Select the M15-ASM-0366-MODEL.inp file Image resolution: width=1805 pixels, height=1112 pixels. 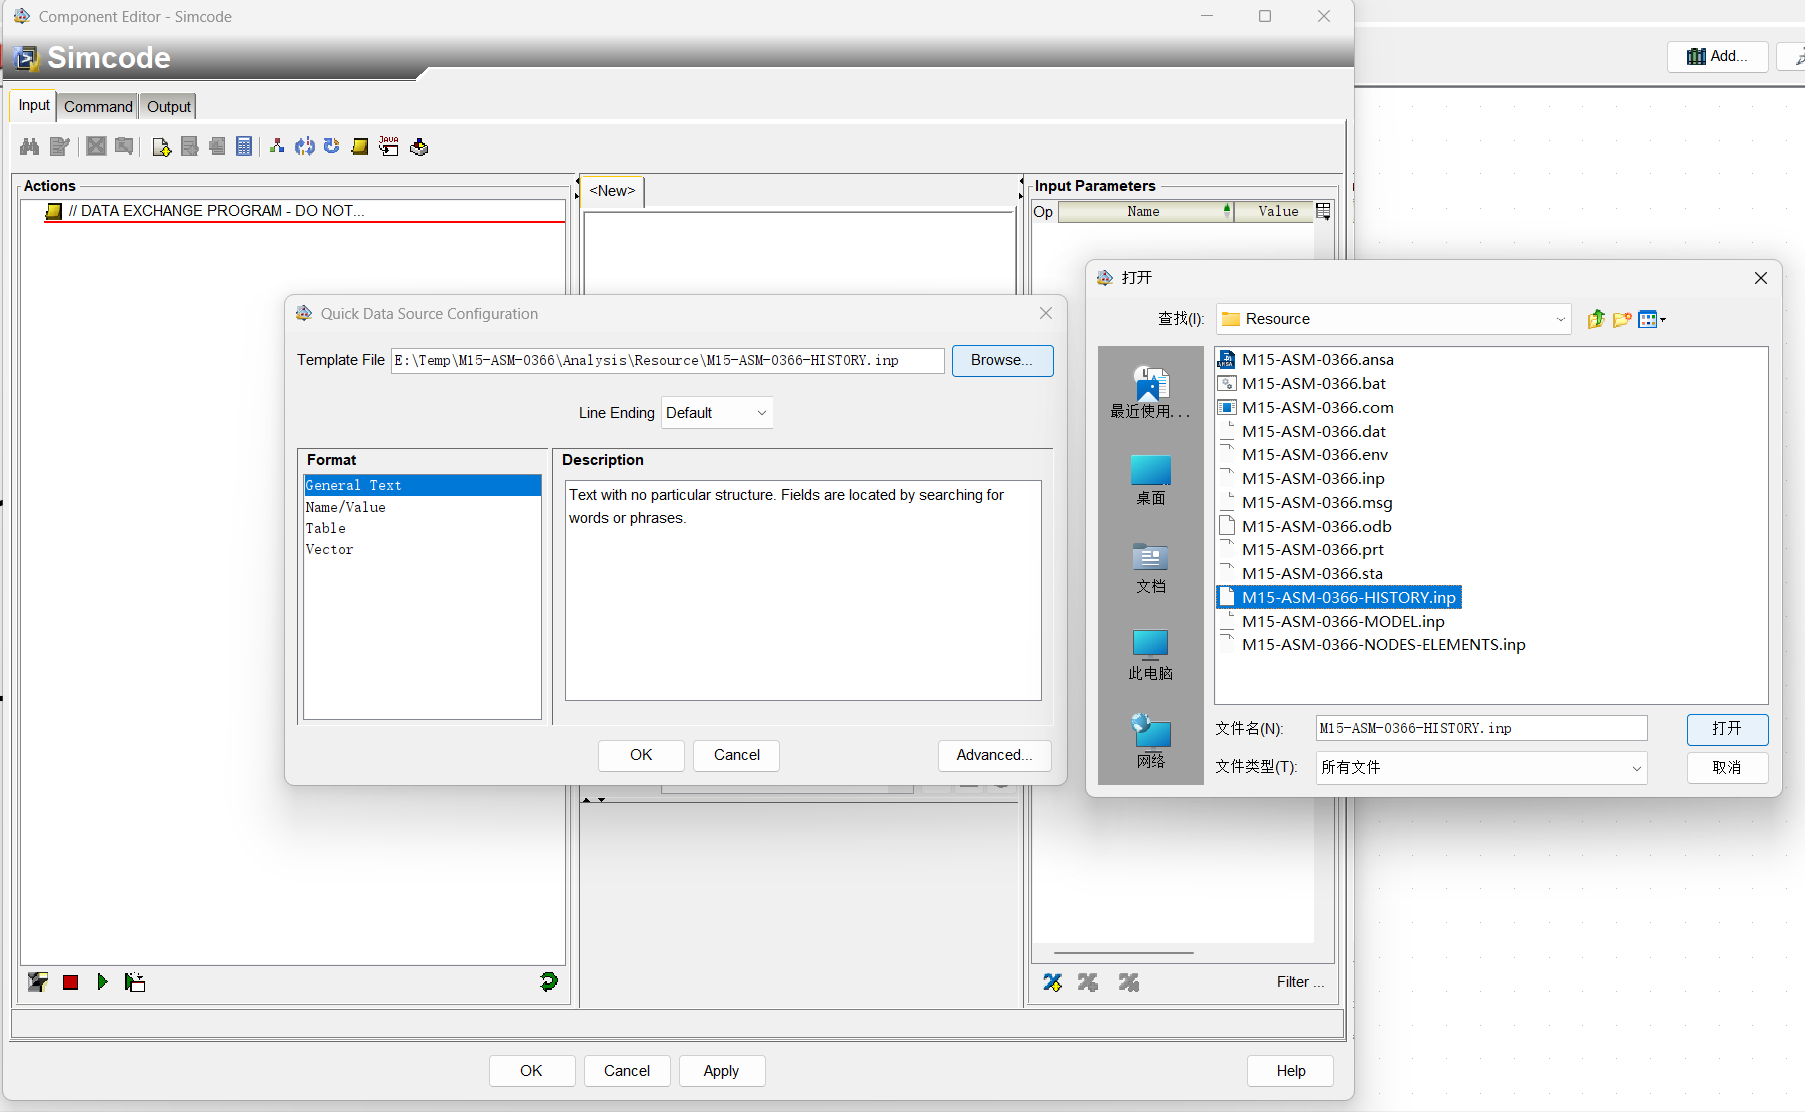point(1342,621)
